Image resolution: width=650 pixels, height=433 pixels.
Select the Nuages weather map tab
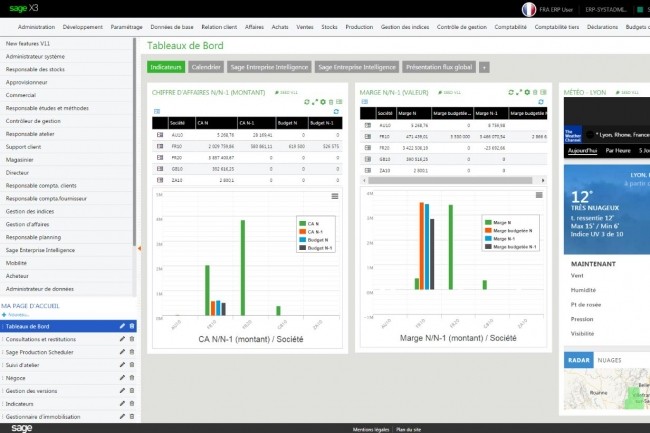tap(609, 360)
